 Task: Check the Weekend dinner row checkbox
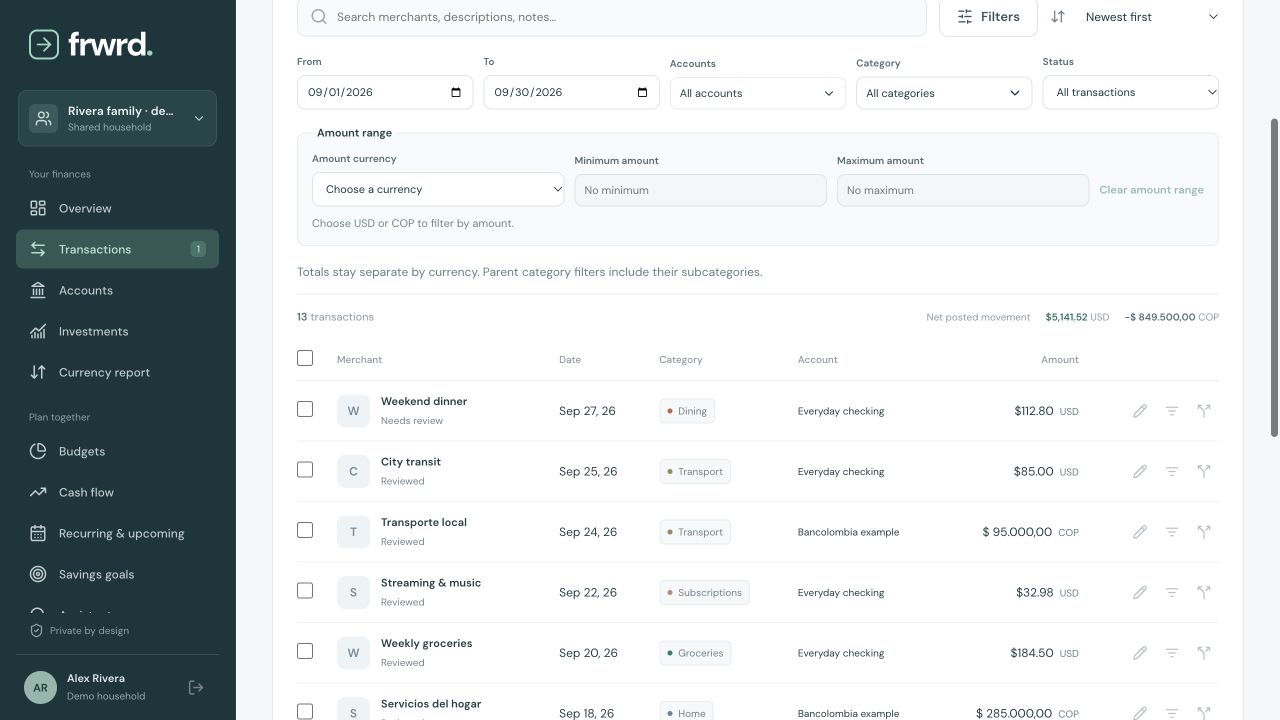click(x=305, y=409)
